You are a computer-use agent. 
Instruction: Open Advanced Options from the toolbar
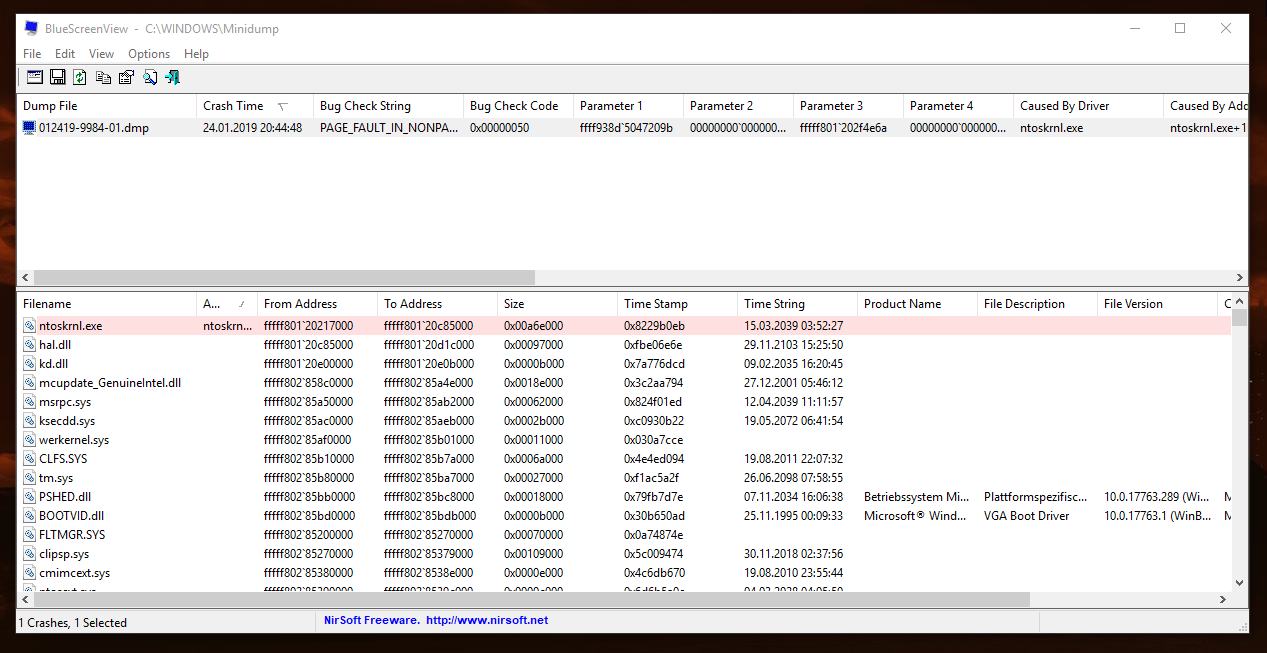click(x=34, y=77)
